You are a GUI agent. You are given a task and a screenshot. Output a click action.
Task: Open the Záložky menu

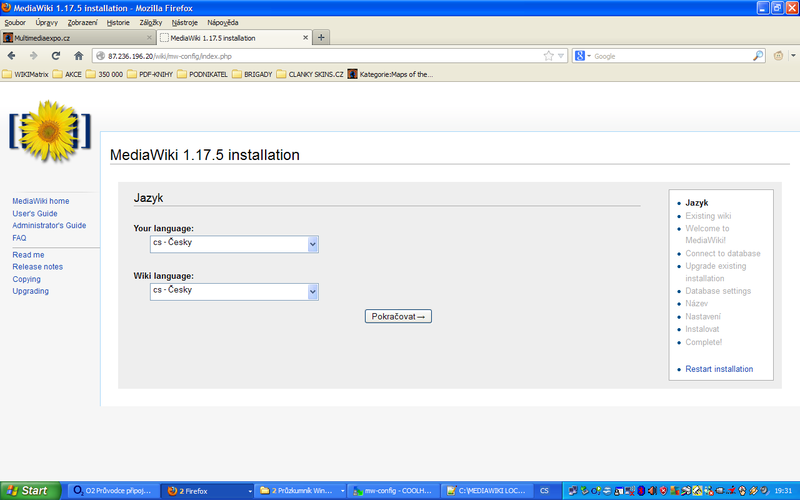pos(151,22)
